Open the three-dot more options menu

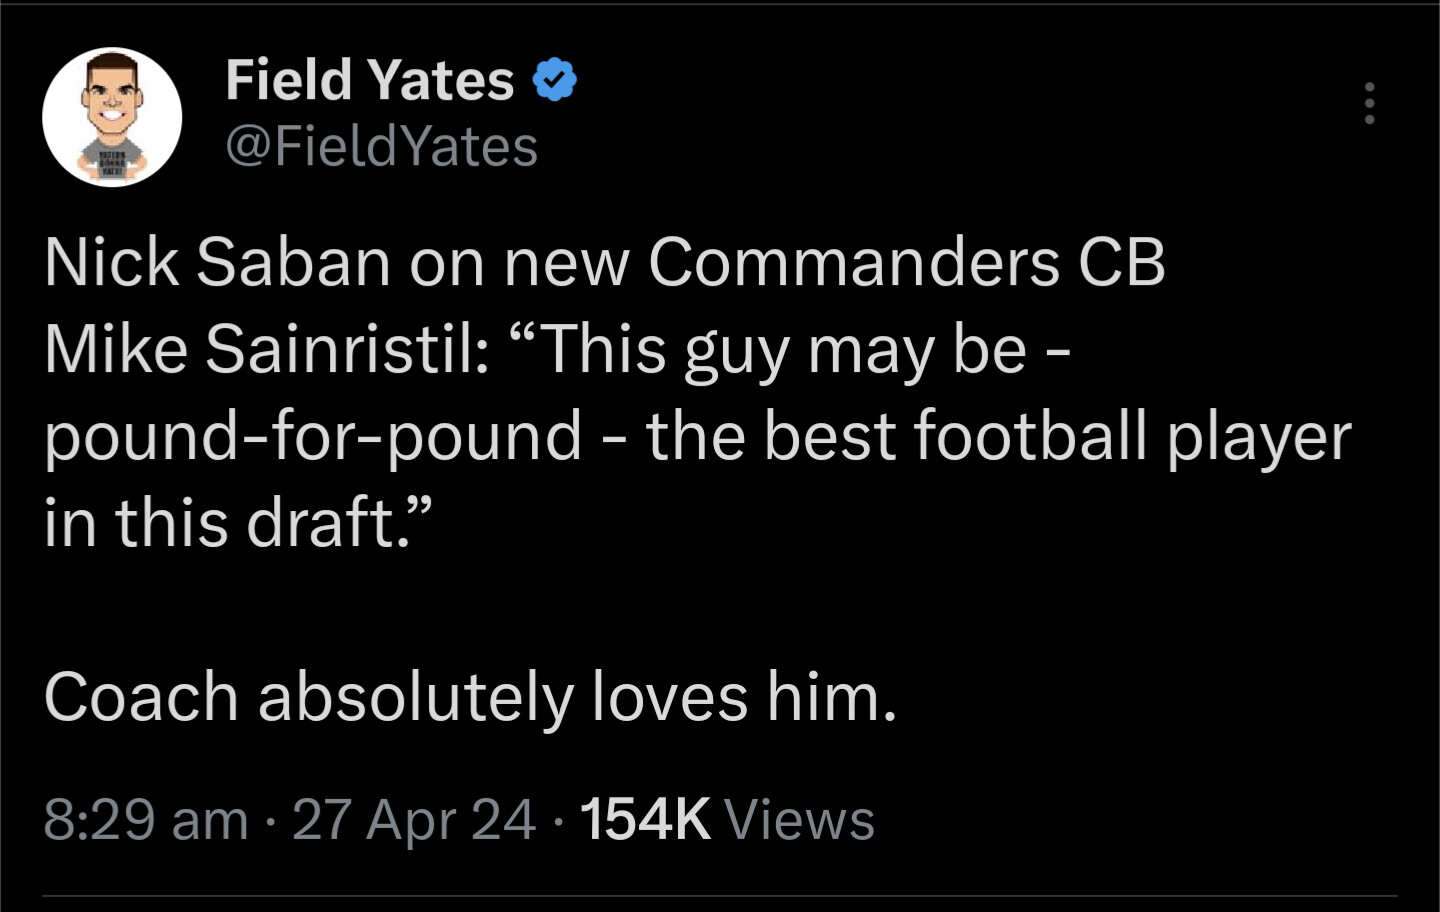pos(1369,103)
